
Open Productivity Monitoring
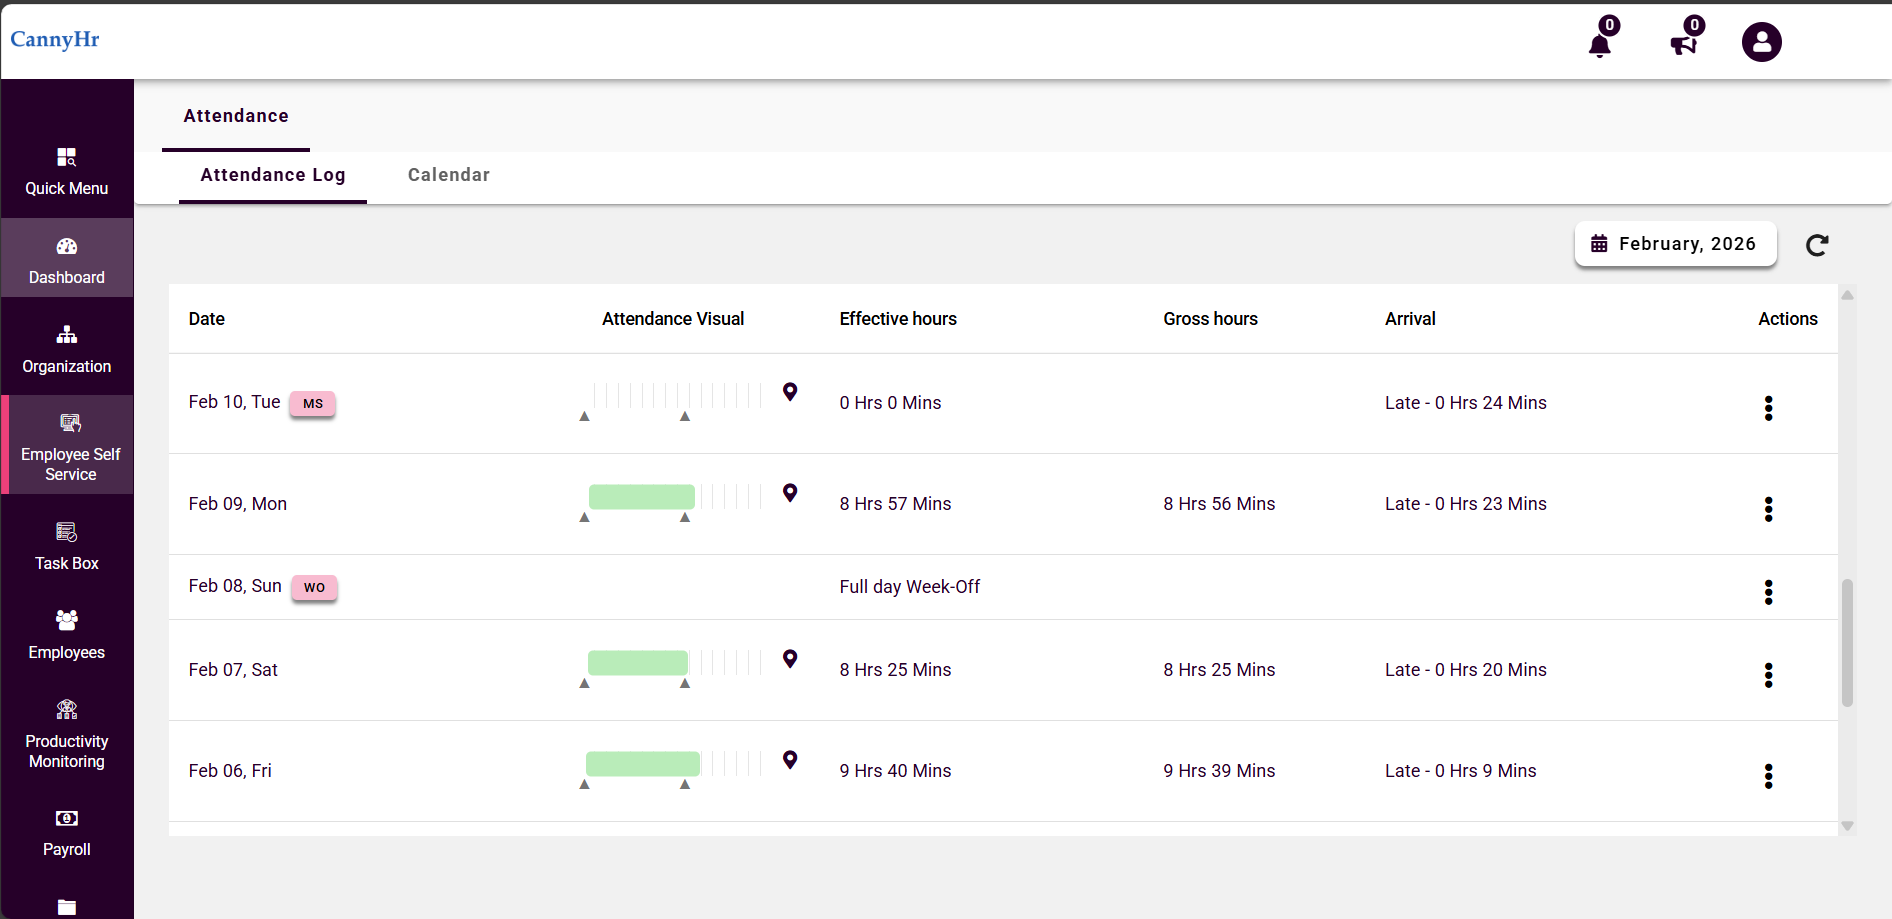click(66, 733)
